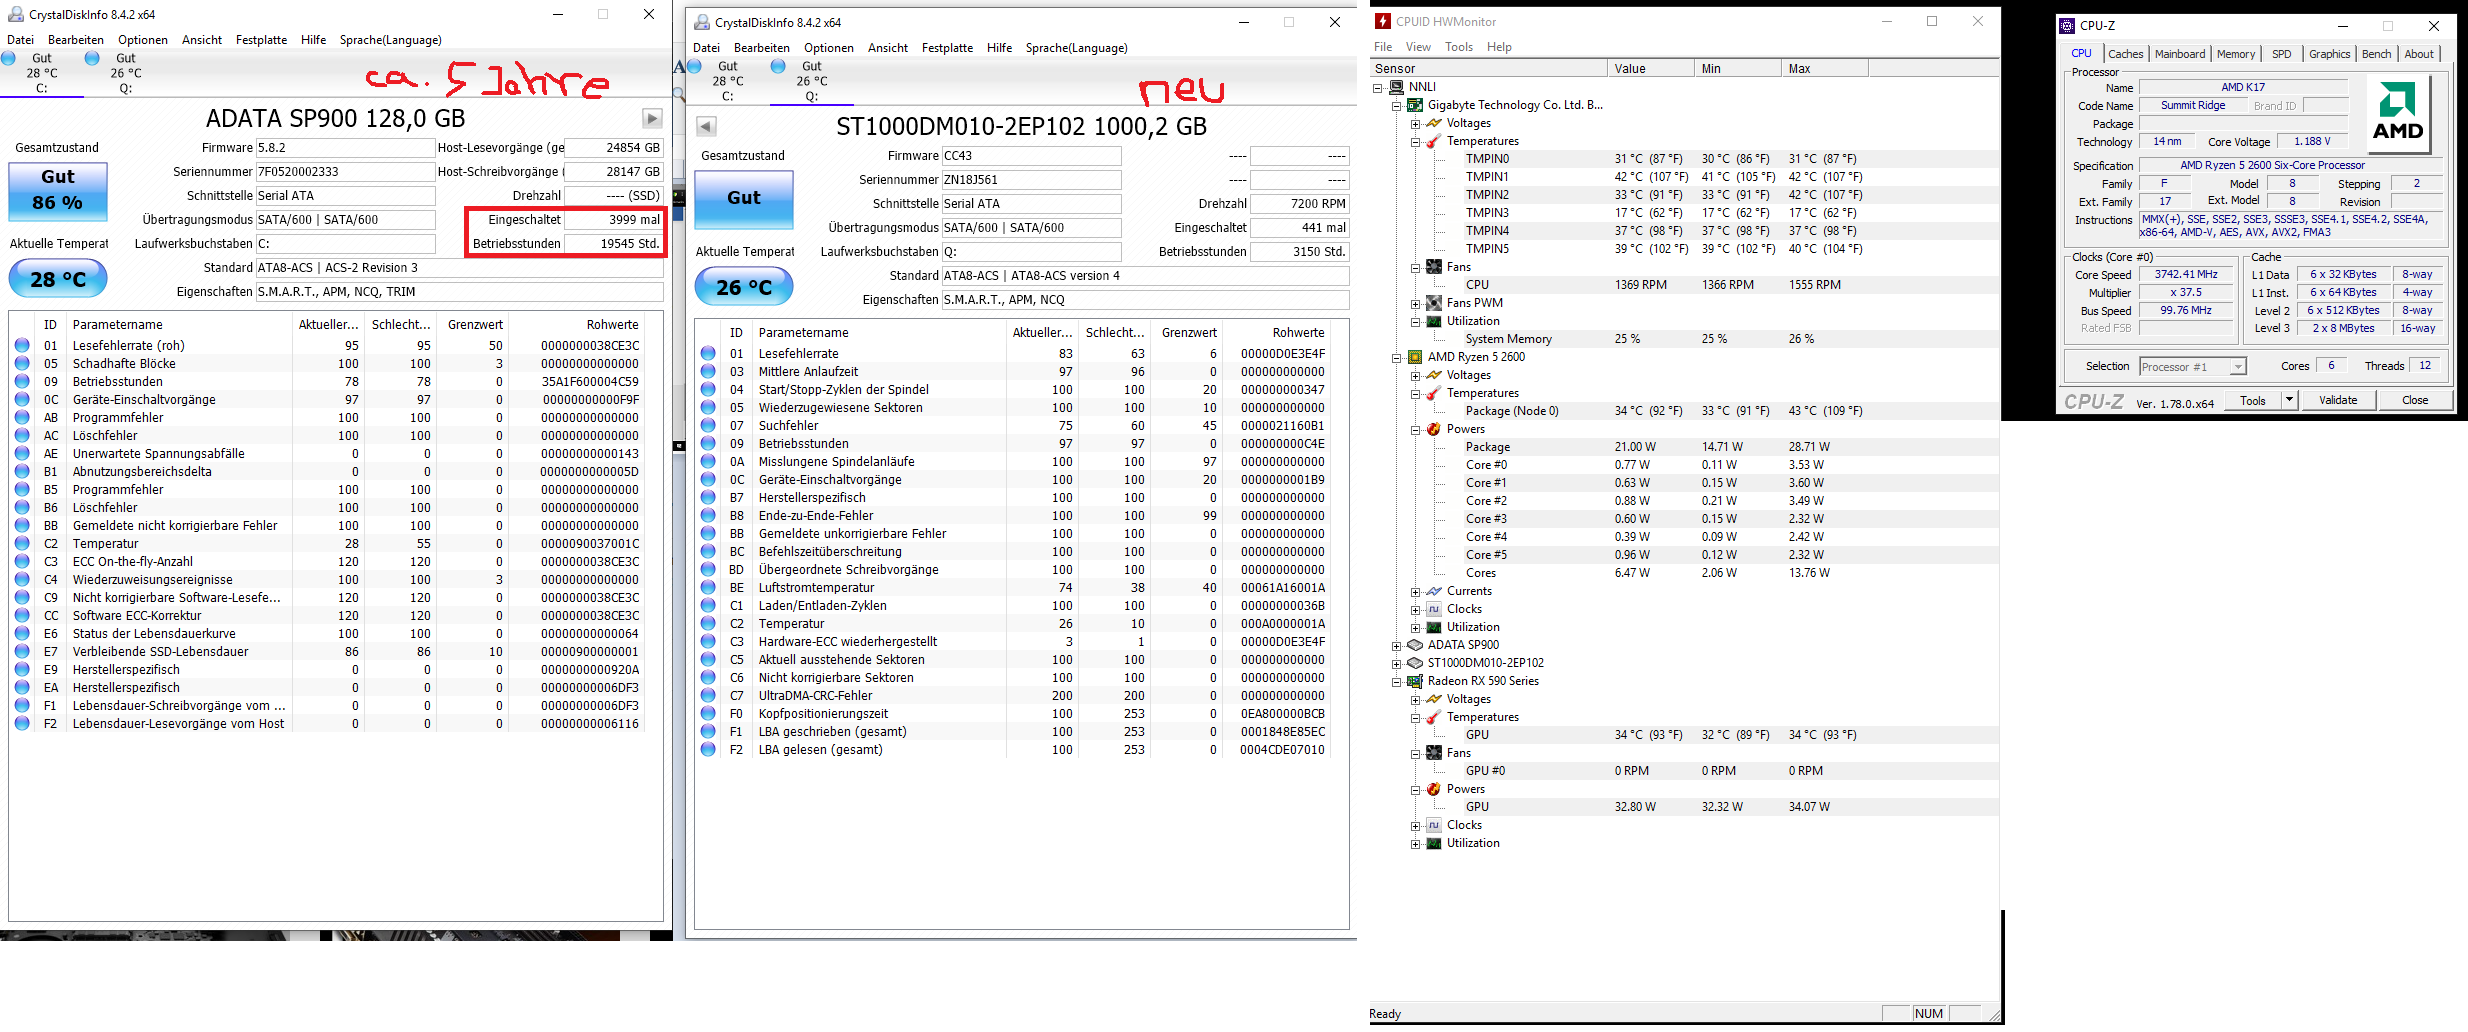The image size is (2468, 1032).
Task: Collapse the Radeon RX 590 Series node
Action: 1397,682
